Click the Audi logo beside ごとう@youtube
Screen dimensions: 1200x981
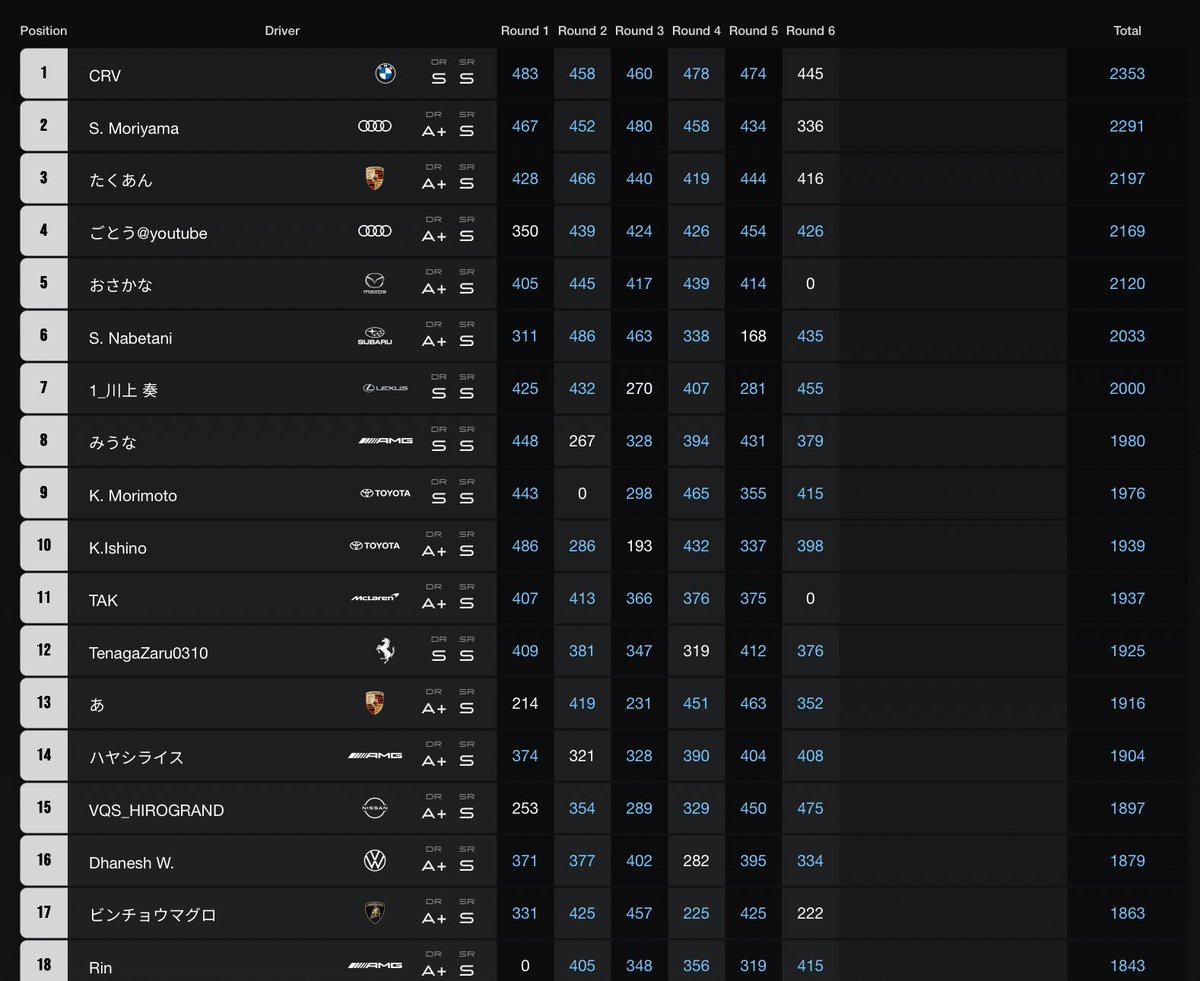[375, 231]
